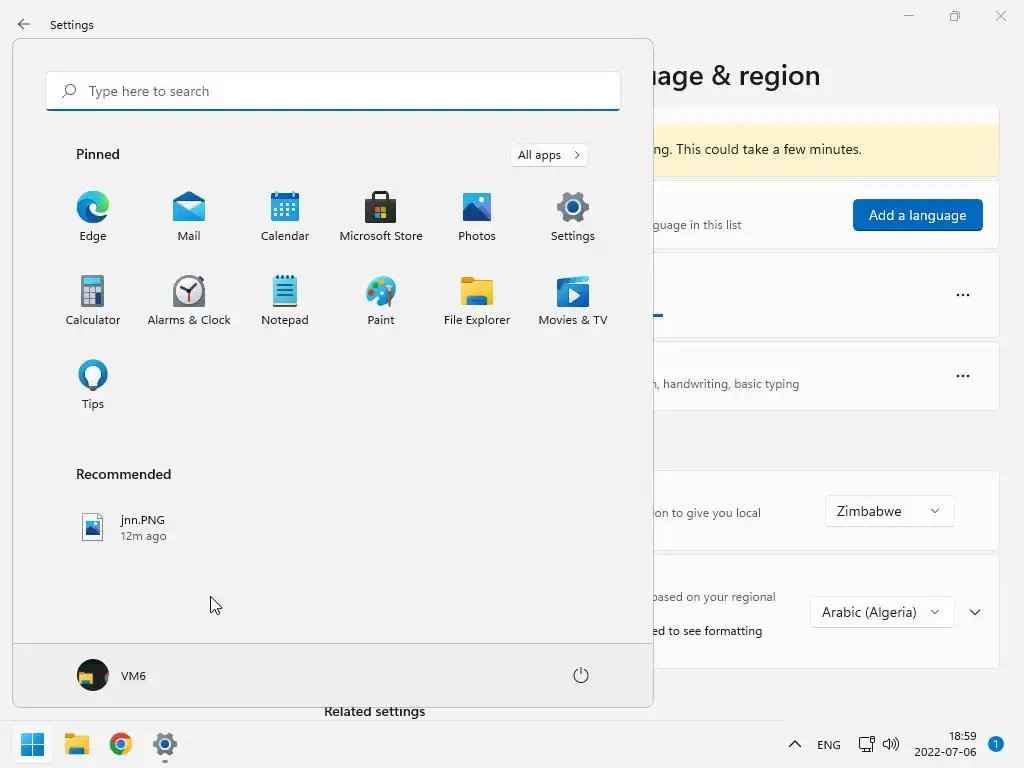1024x768 pixels.
Task: Expand the Regional format section chevron
Action: tap(975, 612)
